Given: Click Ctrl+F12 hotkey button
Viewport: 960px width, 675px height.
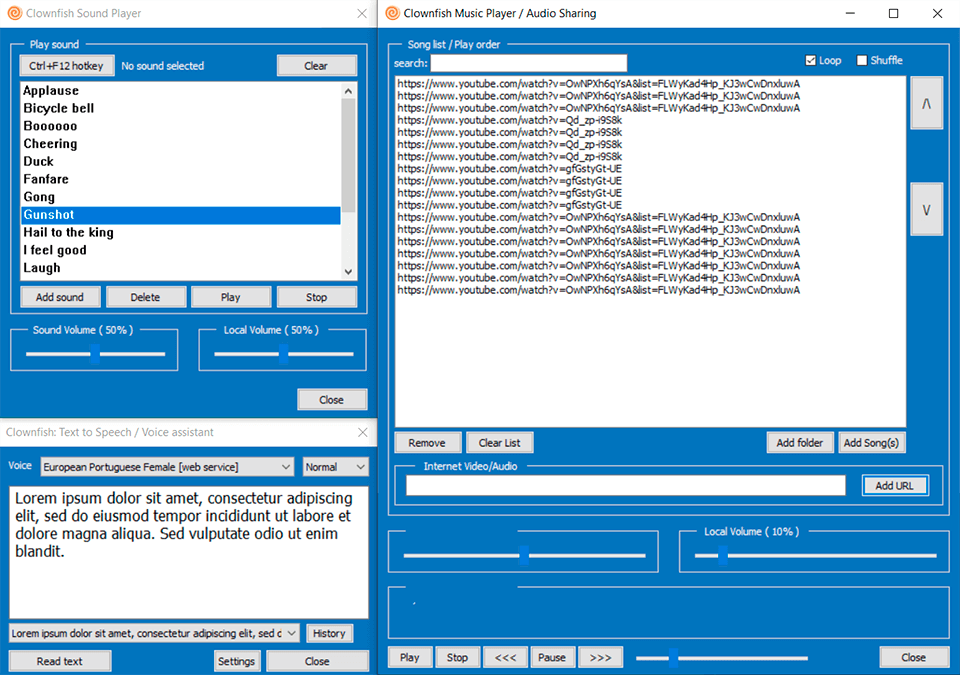Looking at the screenshot, I should click(68, 66).
